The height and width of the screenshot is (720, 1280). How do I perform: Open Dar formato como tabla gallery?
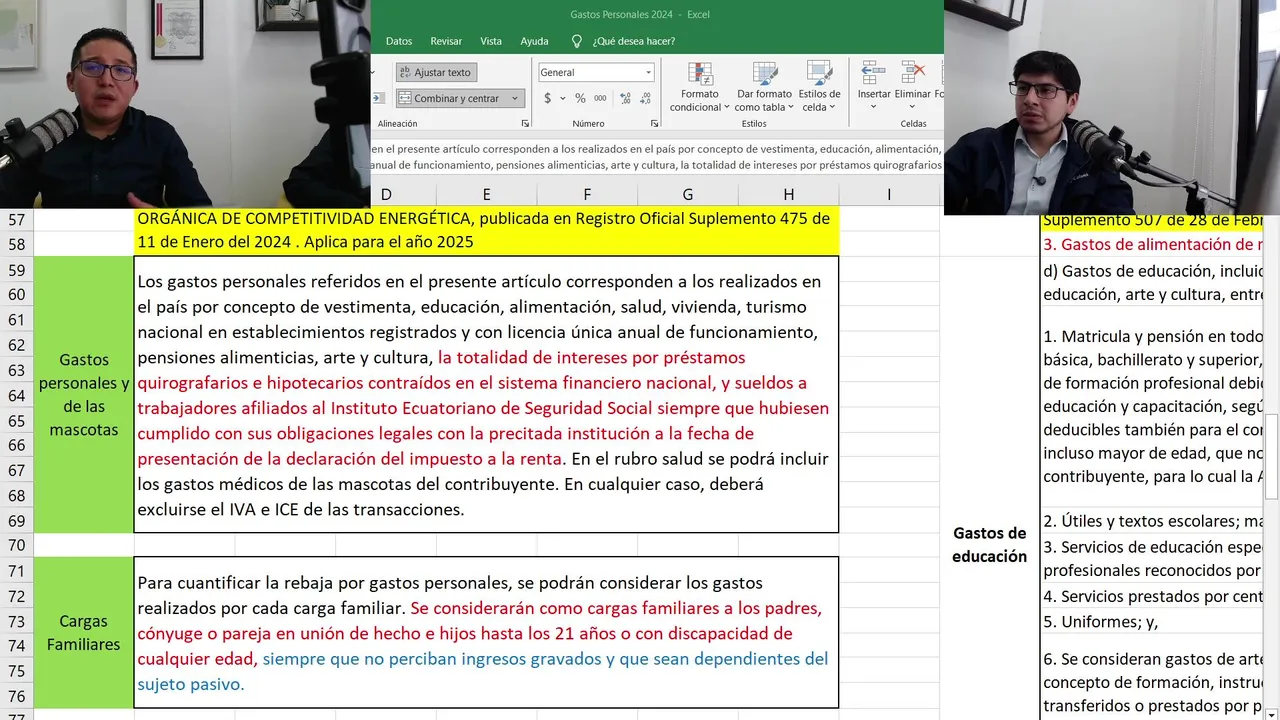click(x=764, y=87)
